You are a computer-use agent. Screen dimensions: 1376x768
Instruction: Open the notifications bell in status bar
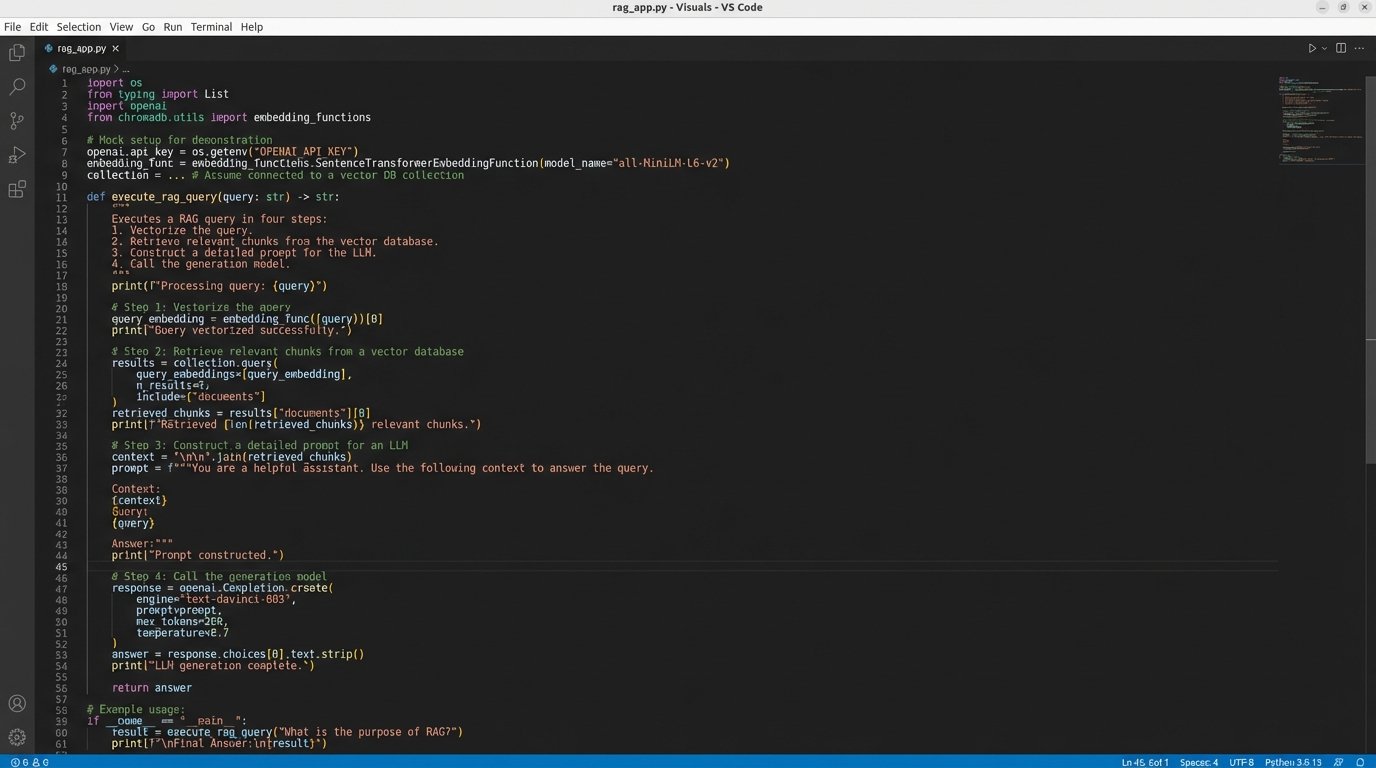(x=1360, y=762)
